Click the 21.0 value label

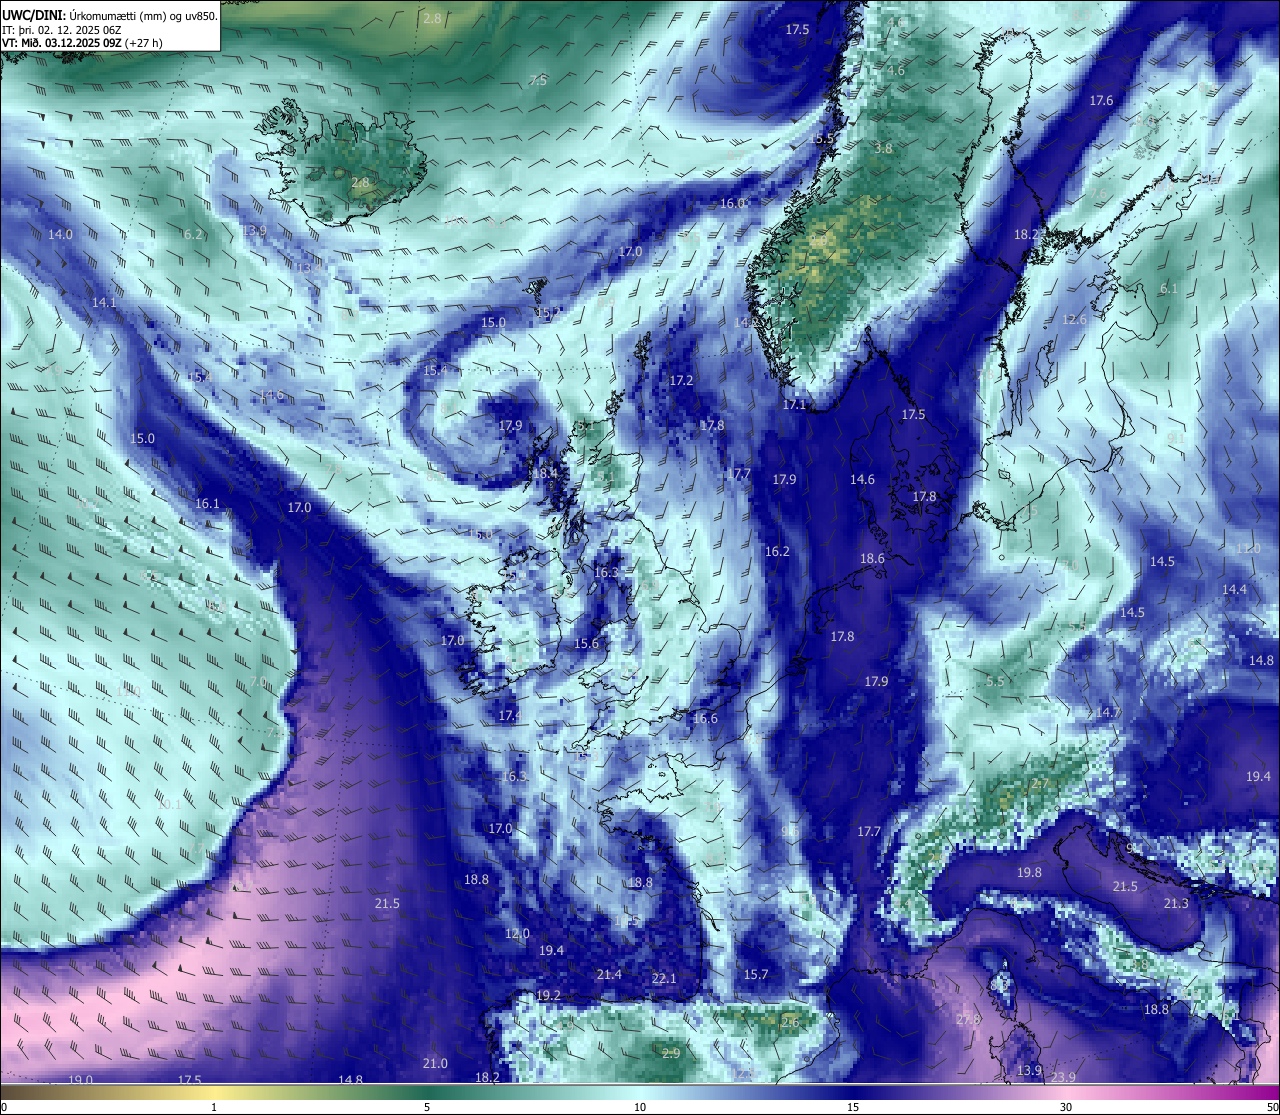(x=434, y=1064)
